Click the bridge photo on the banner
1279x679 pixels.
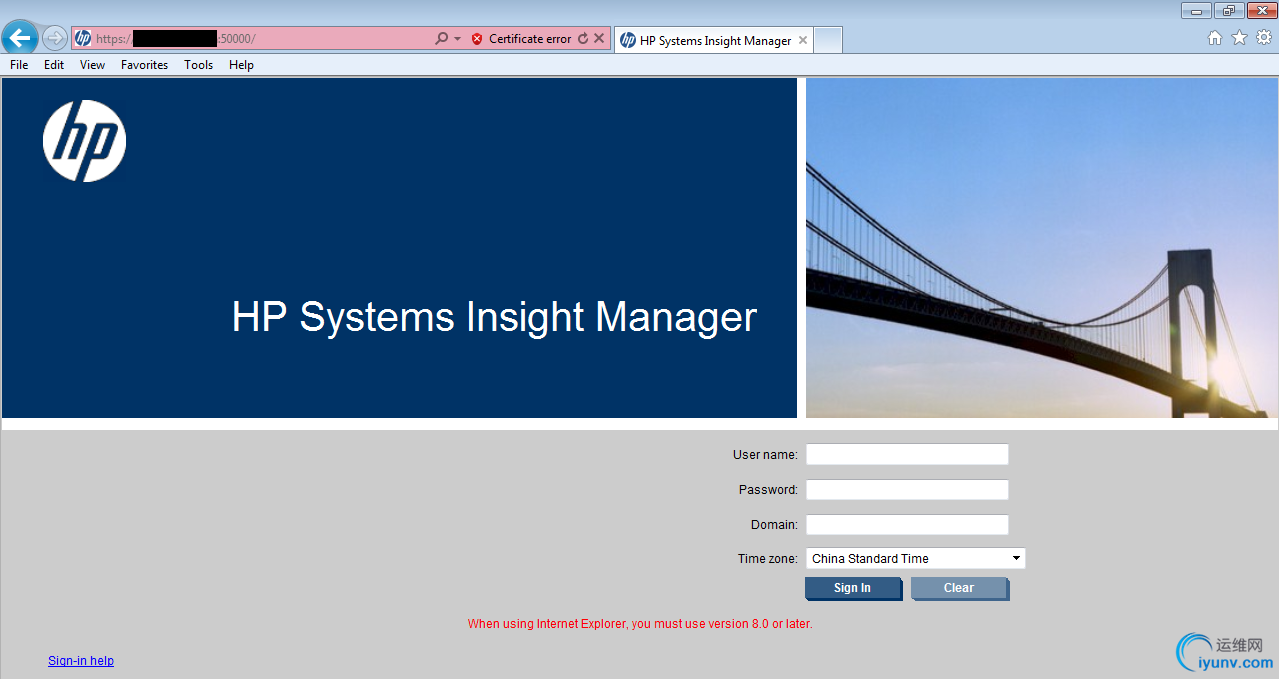coord(1042,248)
